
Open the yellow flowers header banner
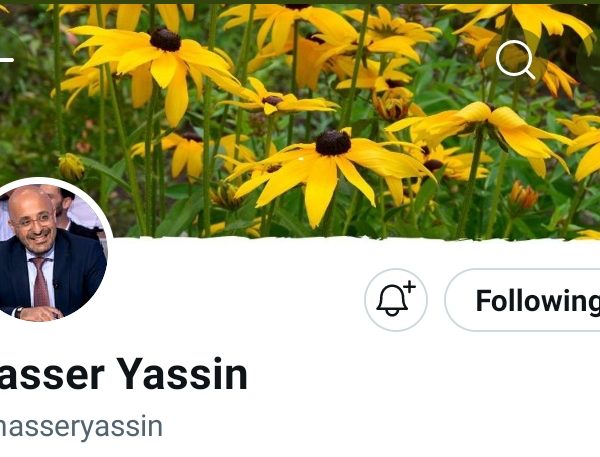point(300,119)
